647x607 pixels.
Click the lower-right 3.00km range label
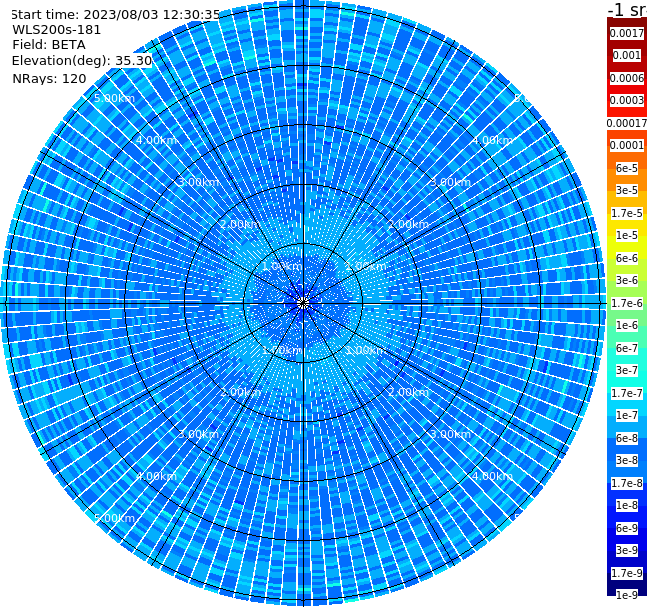pos(451,434)
